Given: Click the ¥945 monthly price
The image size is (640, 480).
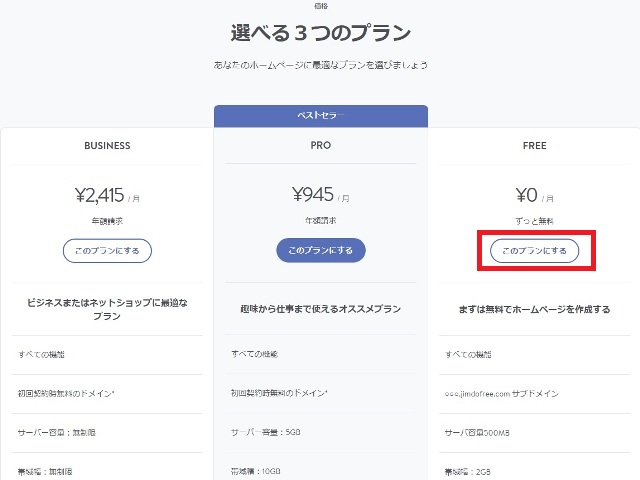Looking at the screenshot, I should (x=314, y=195).
